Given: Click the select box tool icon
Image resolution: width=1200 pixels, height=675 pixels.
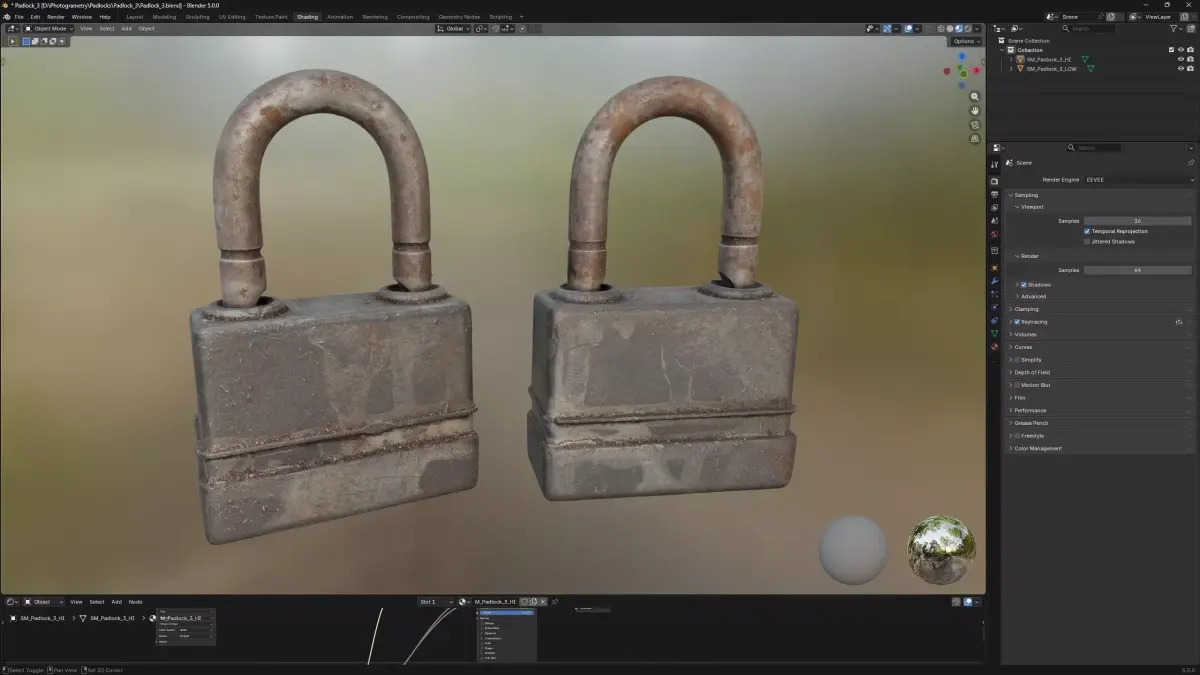Looking at the screenshot, I should pyautogui.click(x=13, y=41).
